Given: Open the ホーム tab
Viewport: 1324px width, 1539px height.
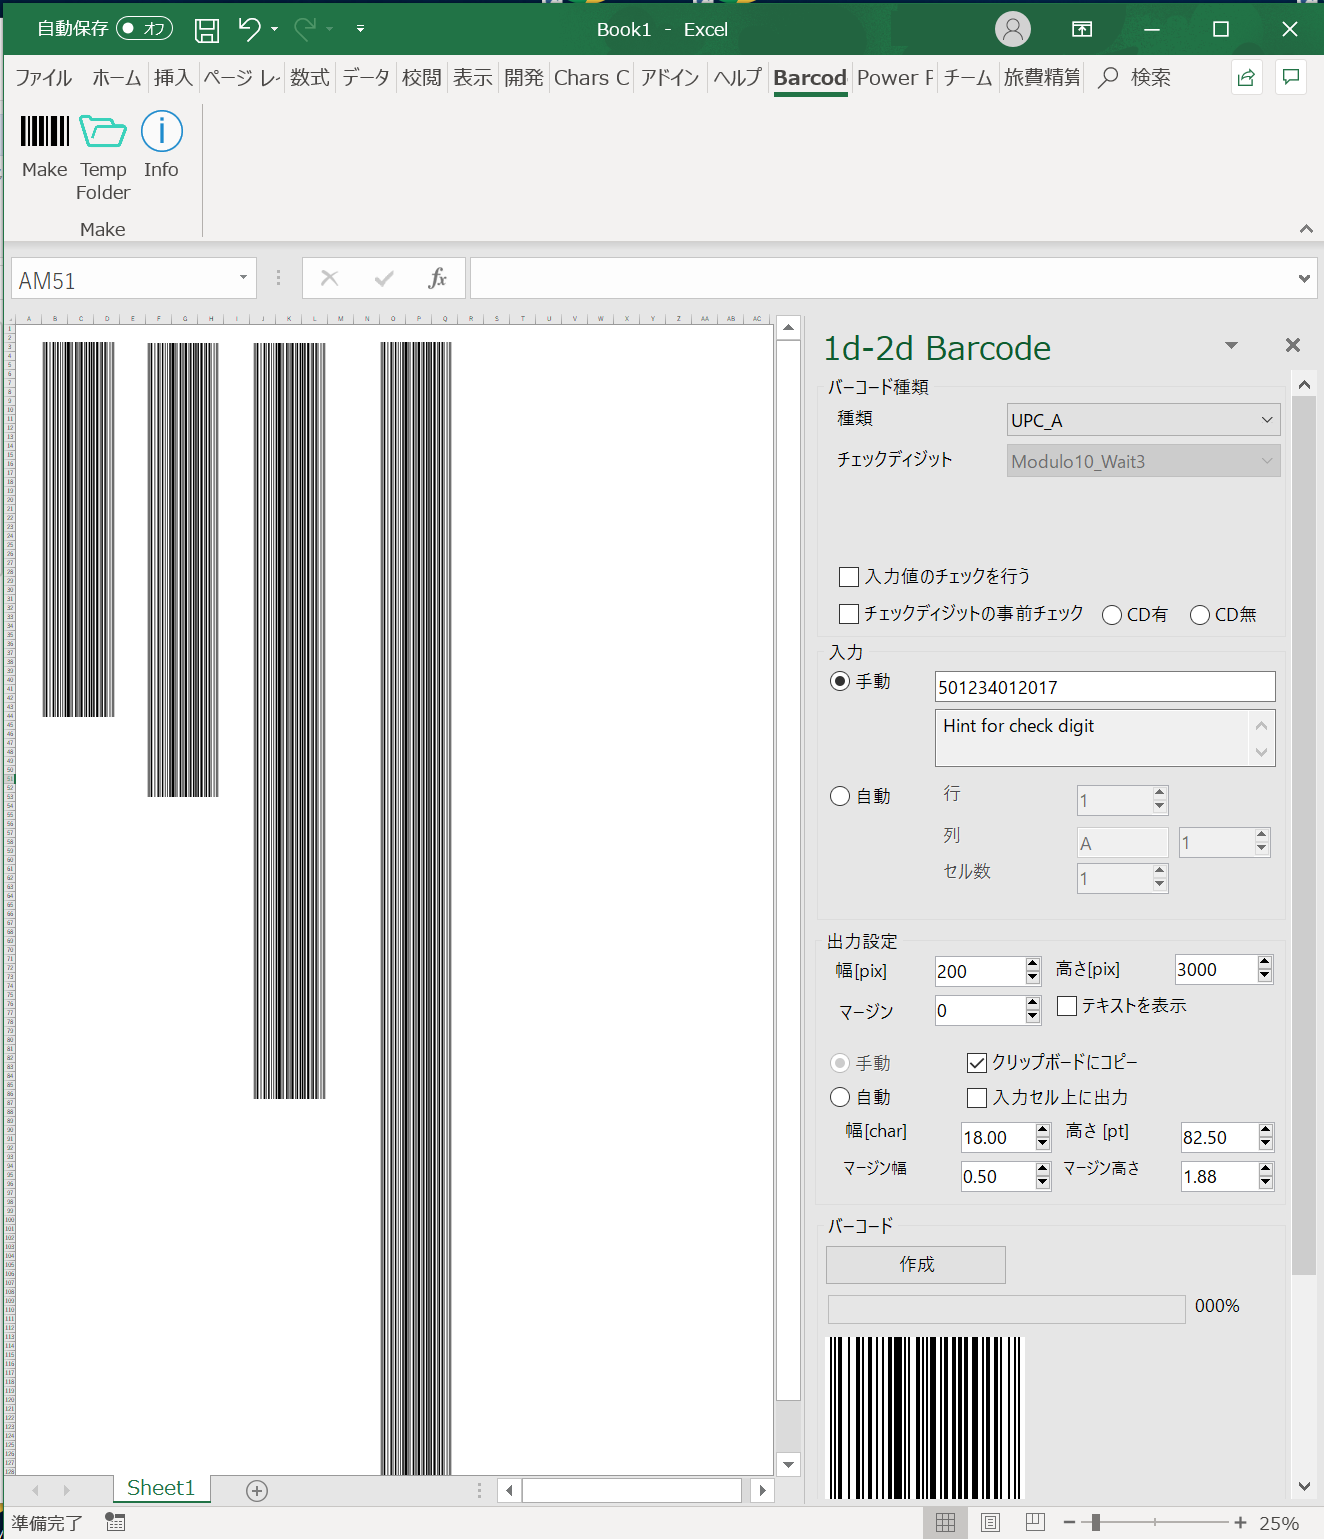Looking at the screenshot, I should (116, 78).
